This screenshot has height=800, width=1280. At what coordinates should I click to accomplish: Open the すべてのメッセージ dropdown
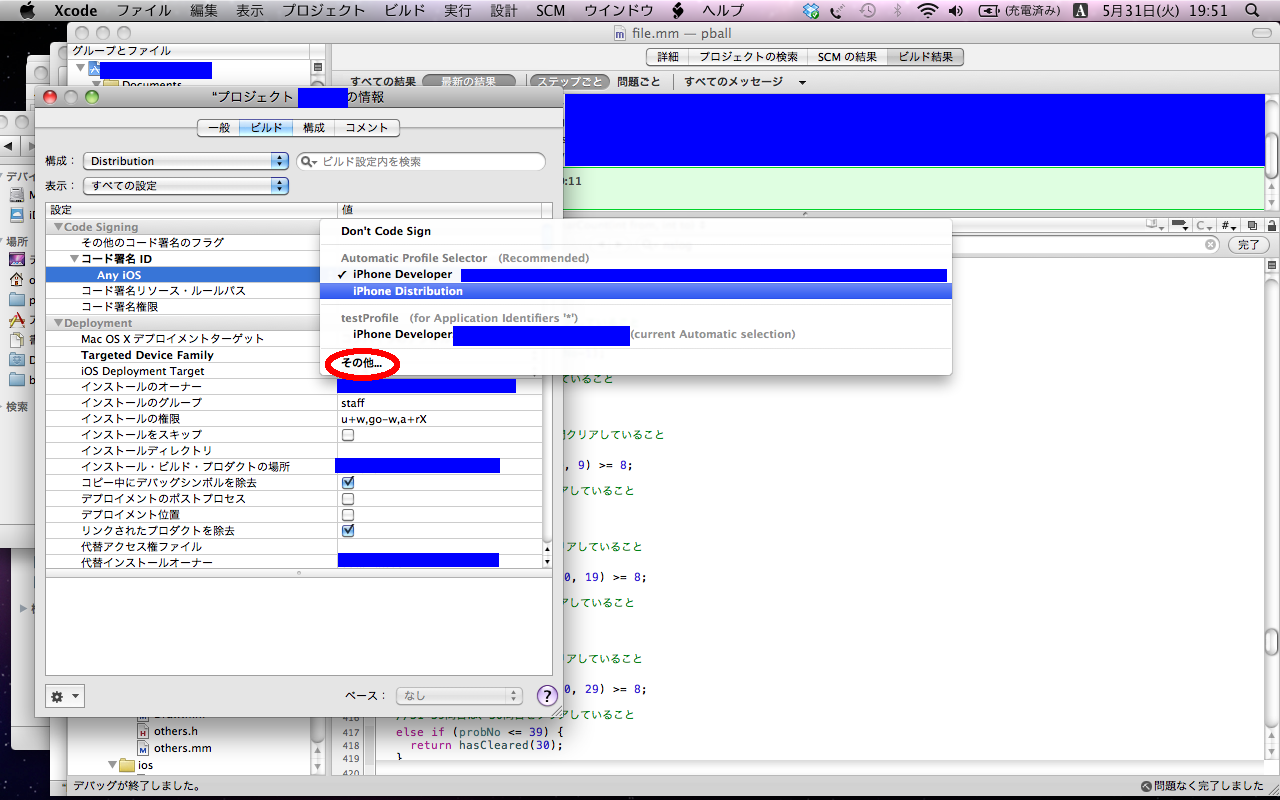(744, 82)
